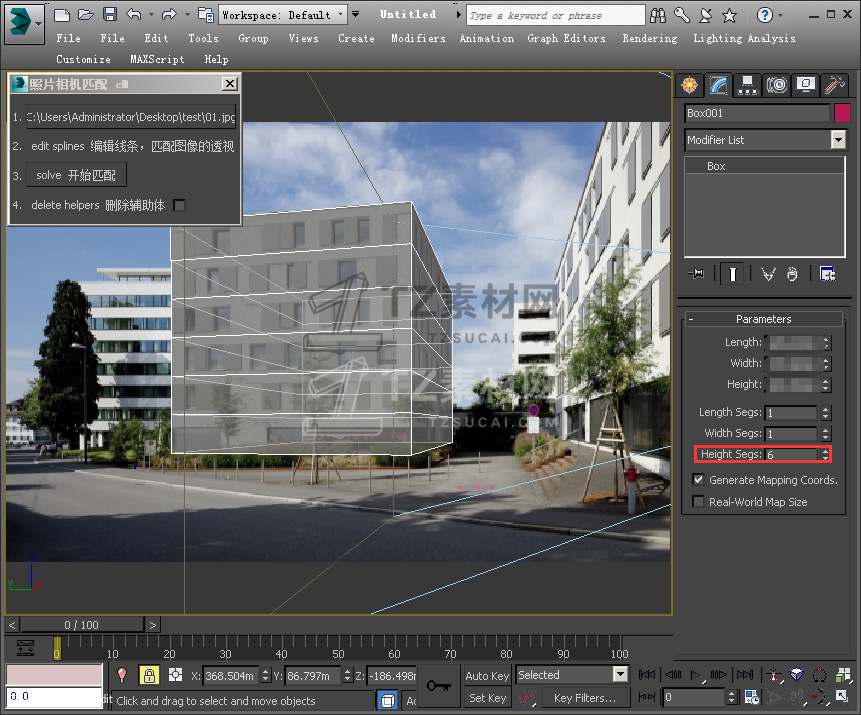Click the Key Filters... button
The width and height of the screenshot is (861, 715).
(585, 698)
